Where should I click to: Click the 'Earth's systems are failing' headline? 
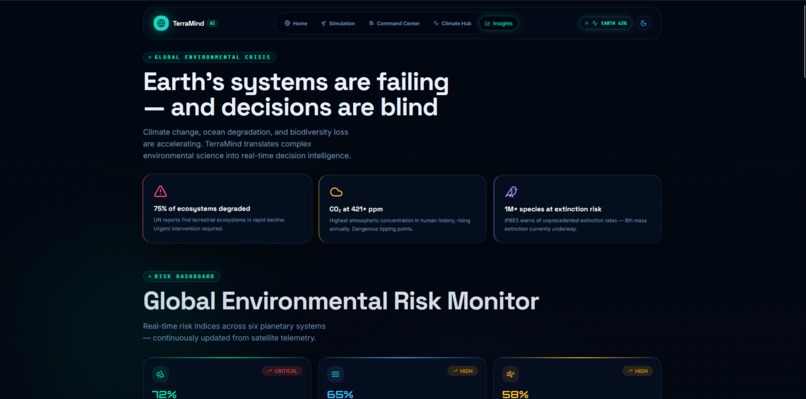tap(296, 82)
